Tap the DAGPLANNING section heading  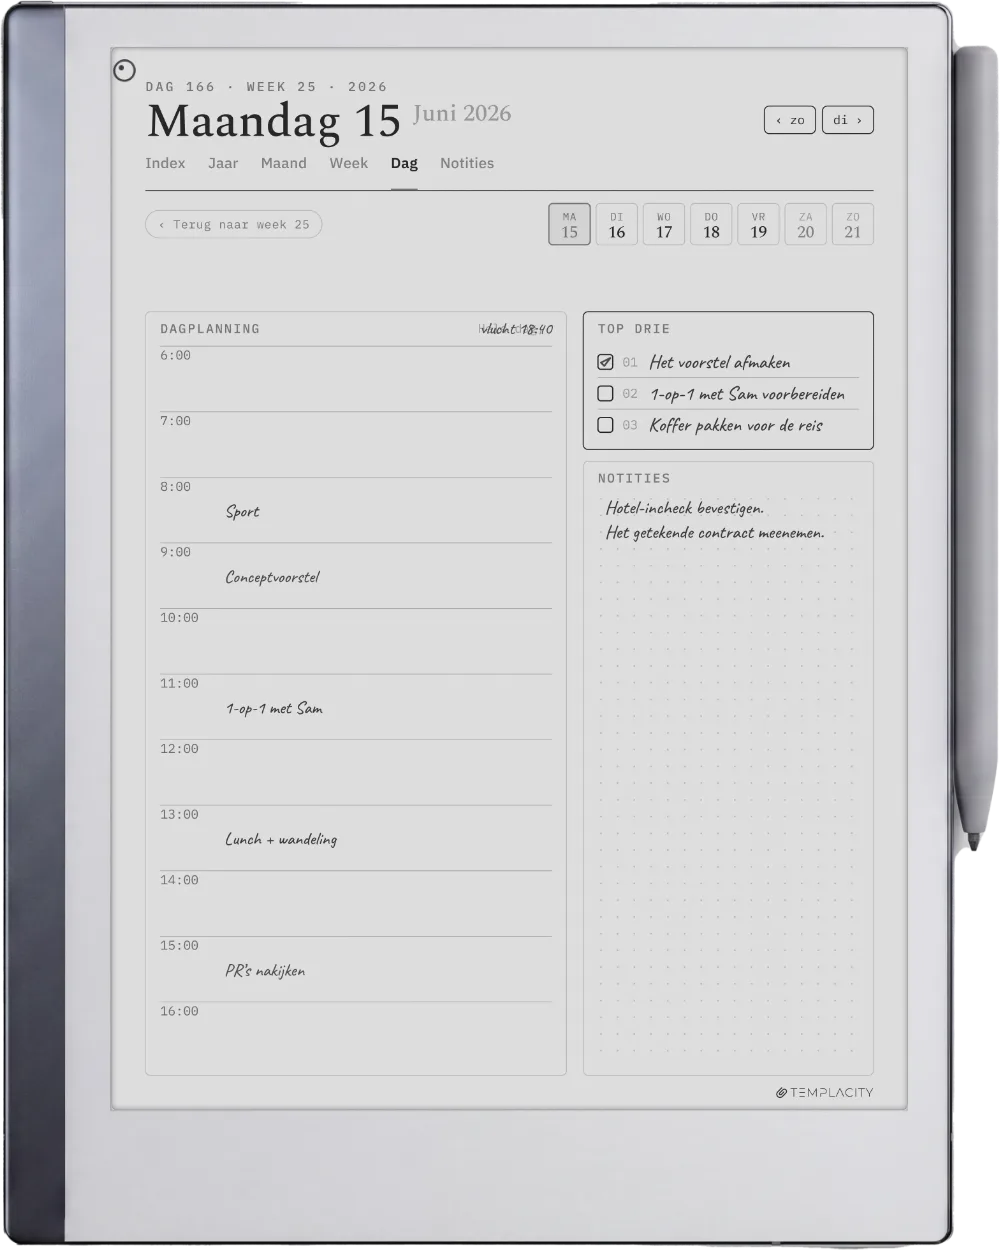point(210,329)
